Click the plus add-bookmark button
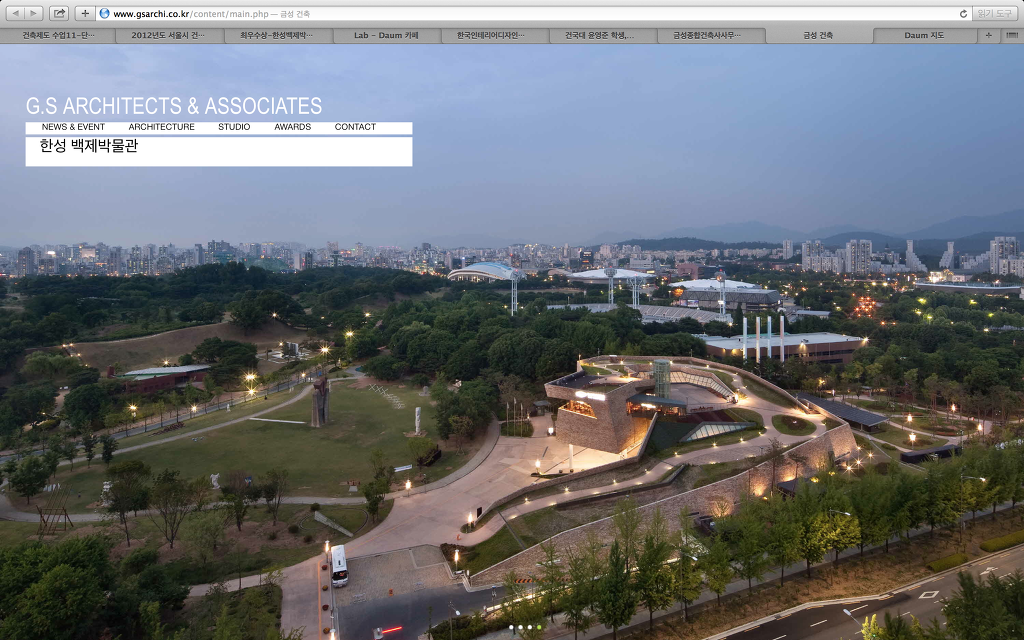Image resolution: width=1024 pixels, height=640 pixels. [x=85, y=13]
